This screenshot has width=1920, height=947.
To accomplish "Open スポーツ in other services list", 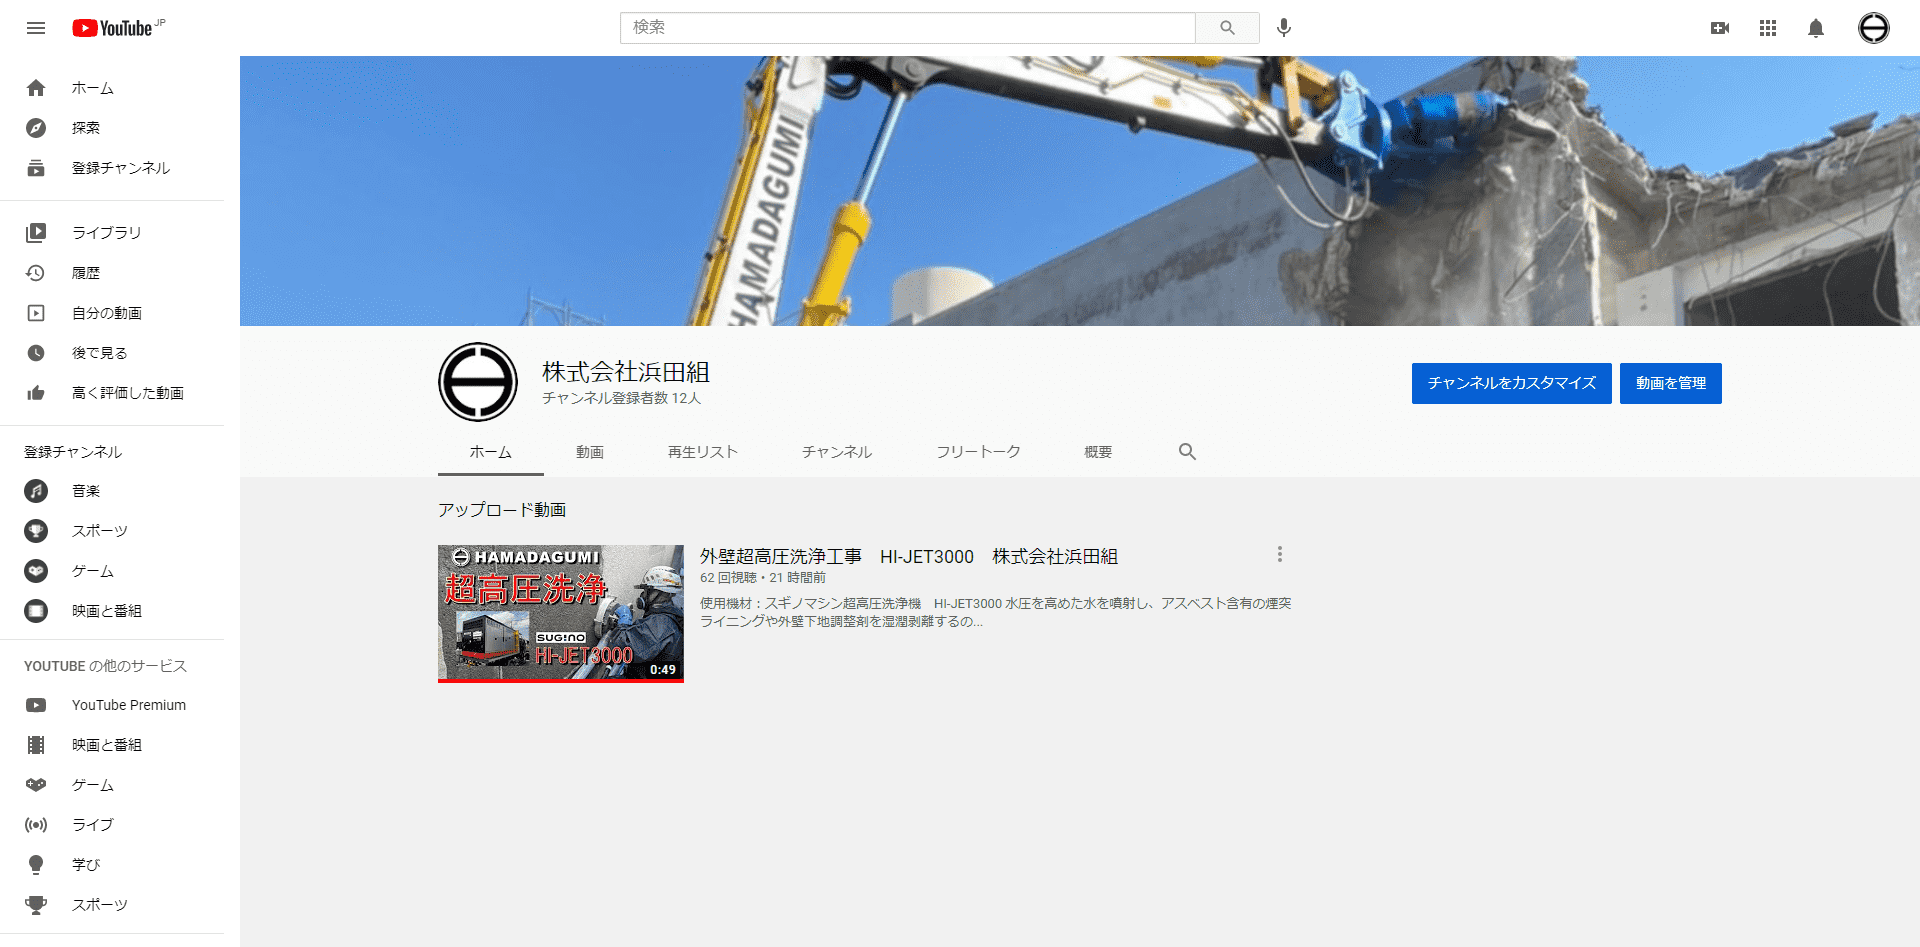I will (112, 905).
